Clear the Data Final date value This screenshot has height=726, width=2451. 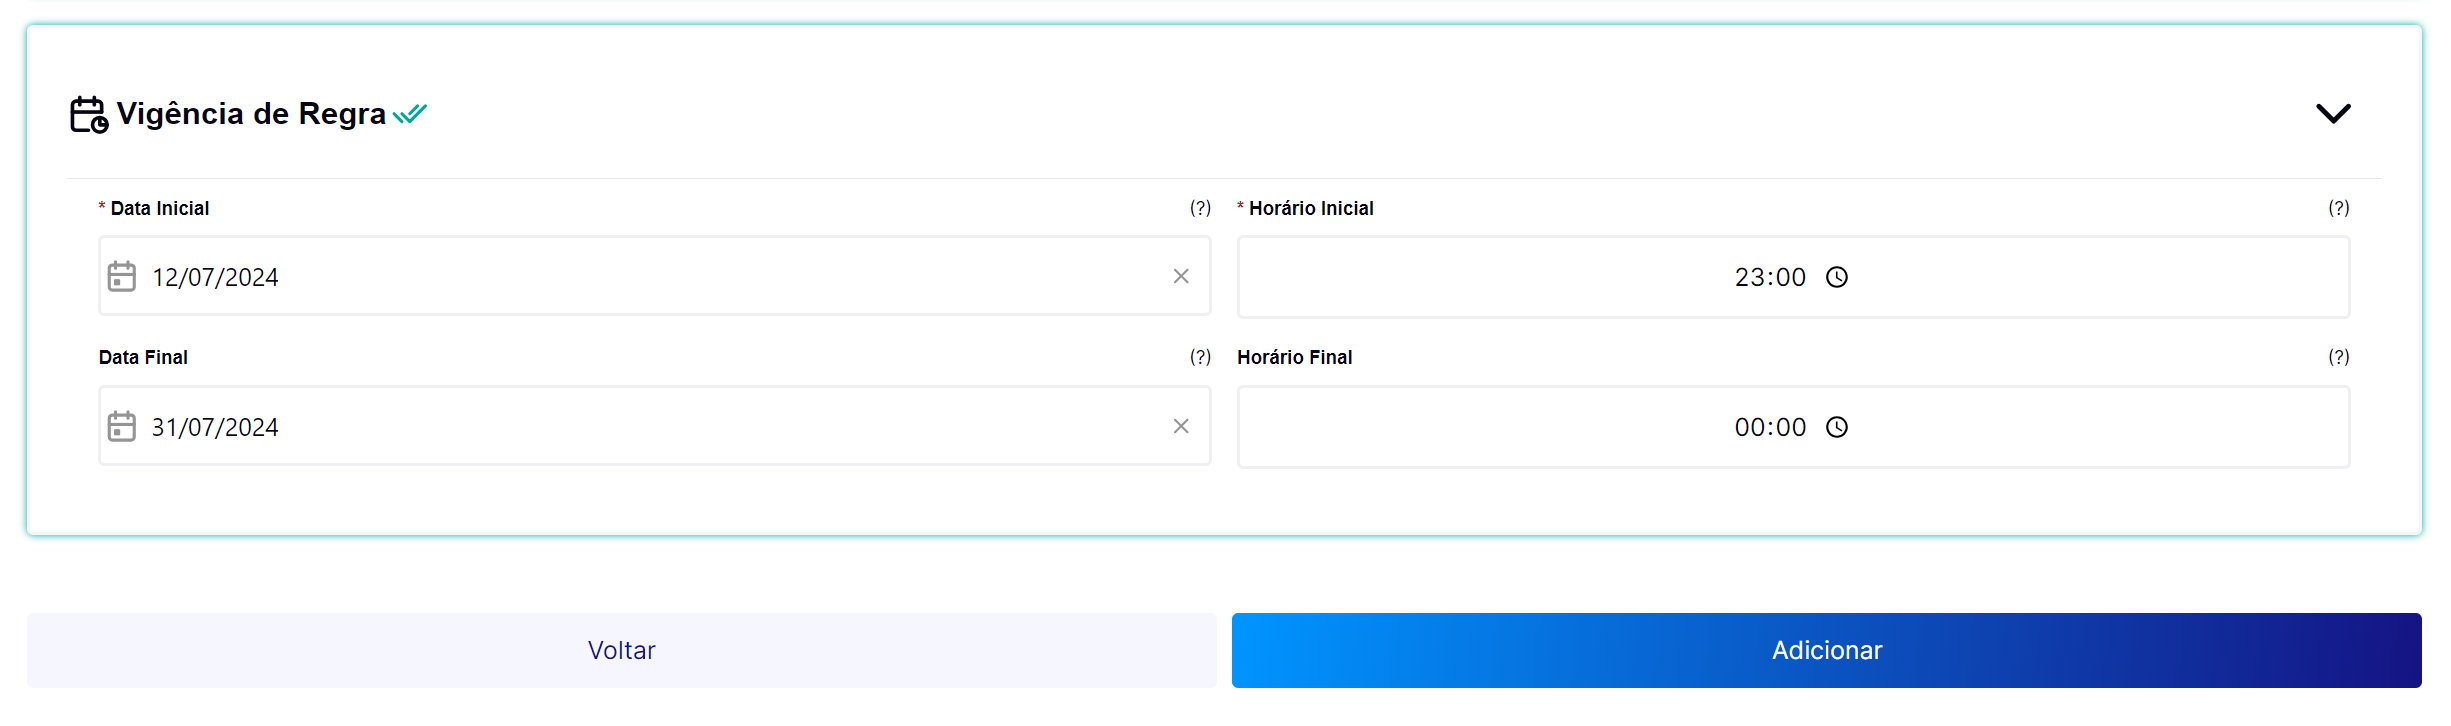pyautogui.click(x=1181, y=426)
